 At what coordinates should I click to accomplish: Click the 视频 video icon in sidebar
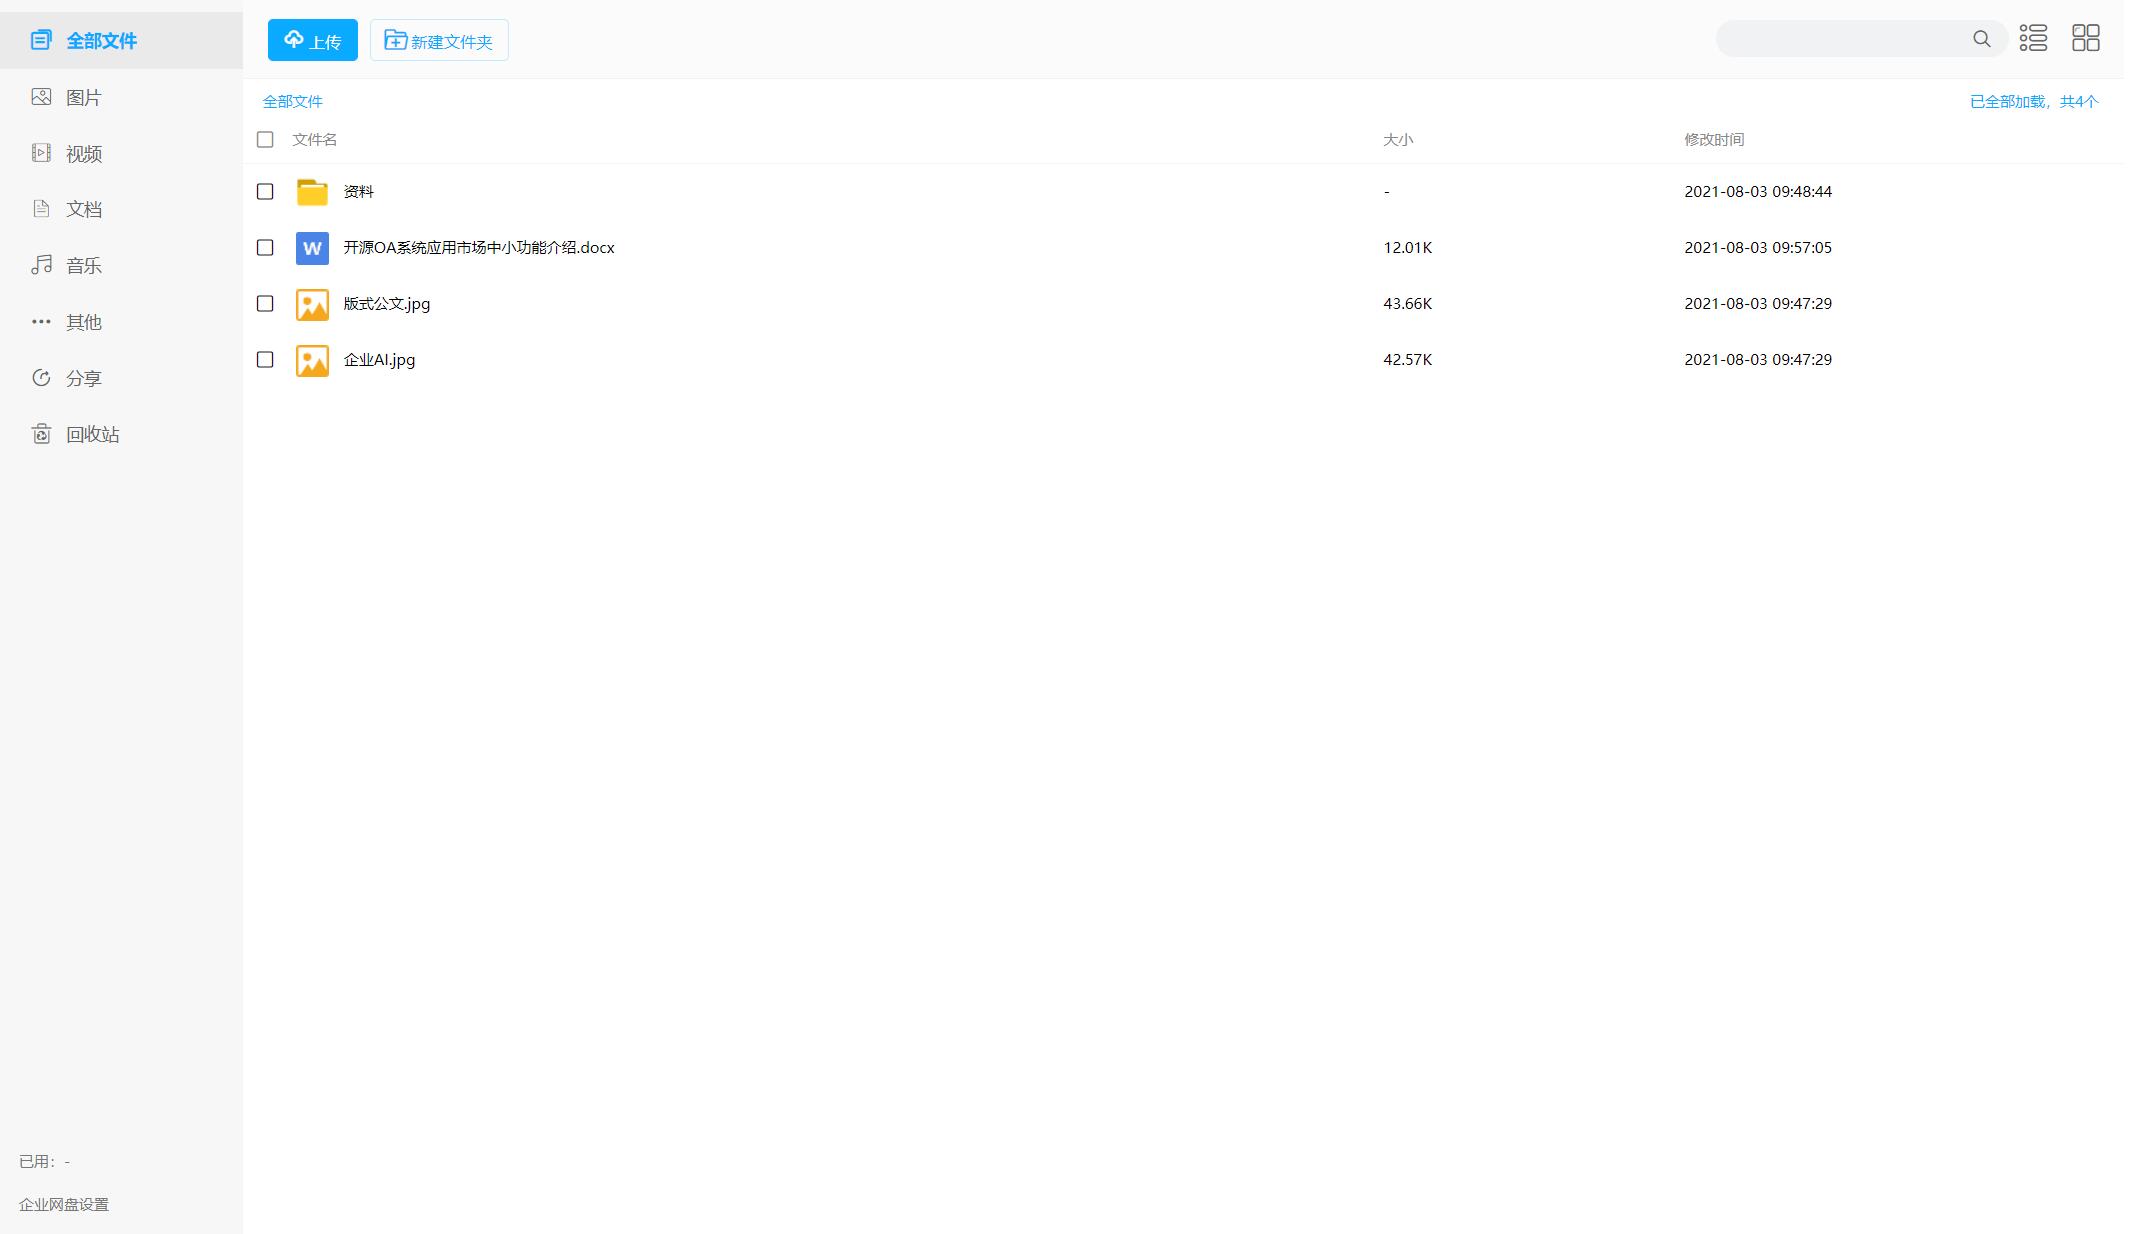[x=41, y=153]
